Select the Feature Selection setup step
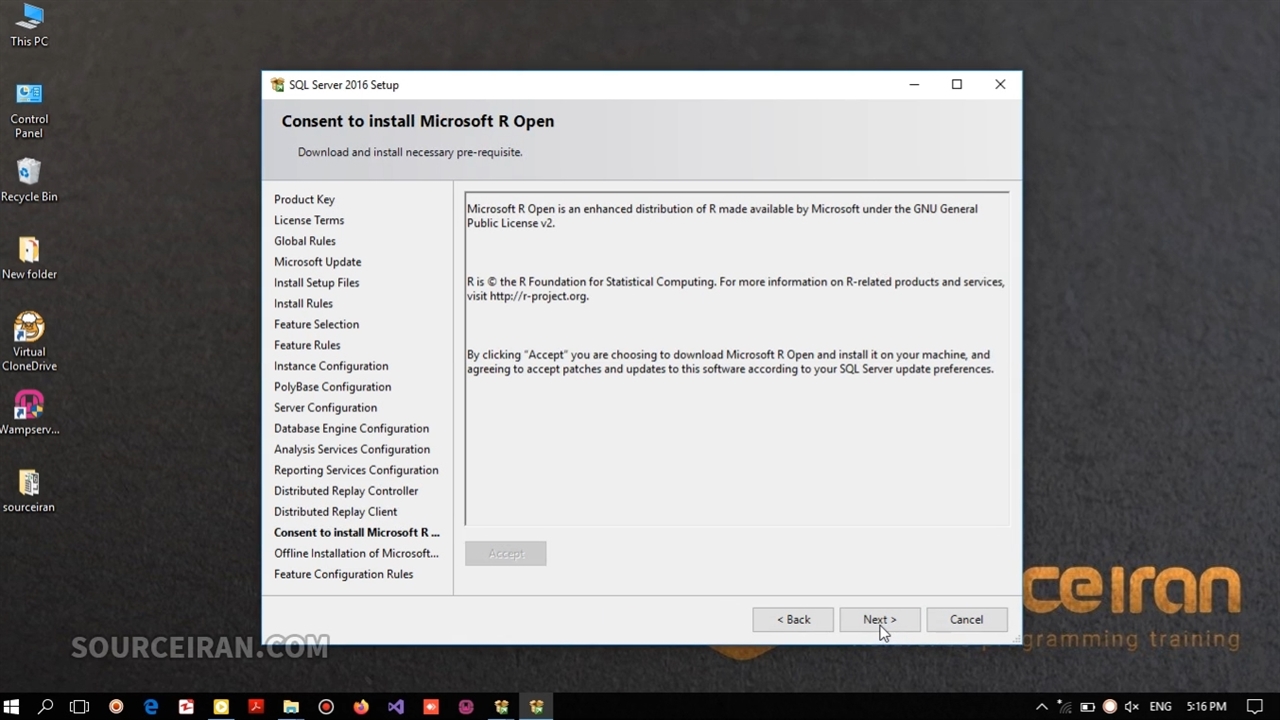 (x=316, y=324)
